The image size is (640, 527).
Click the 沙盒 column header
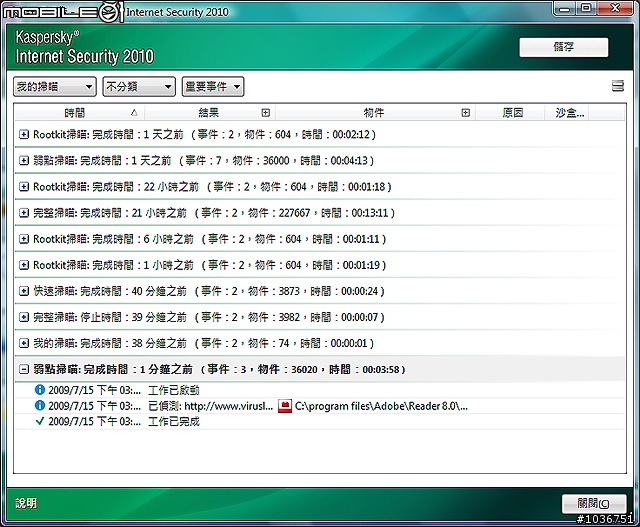tap(567, 113)
